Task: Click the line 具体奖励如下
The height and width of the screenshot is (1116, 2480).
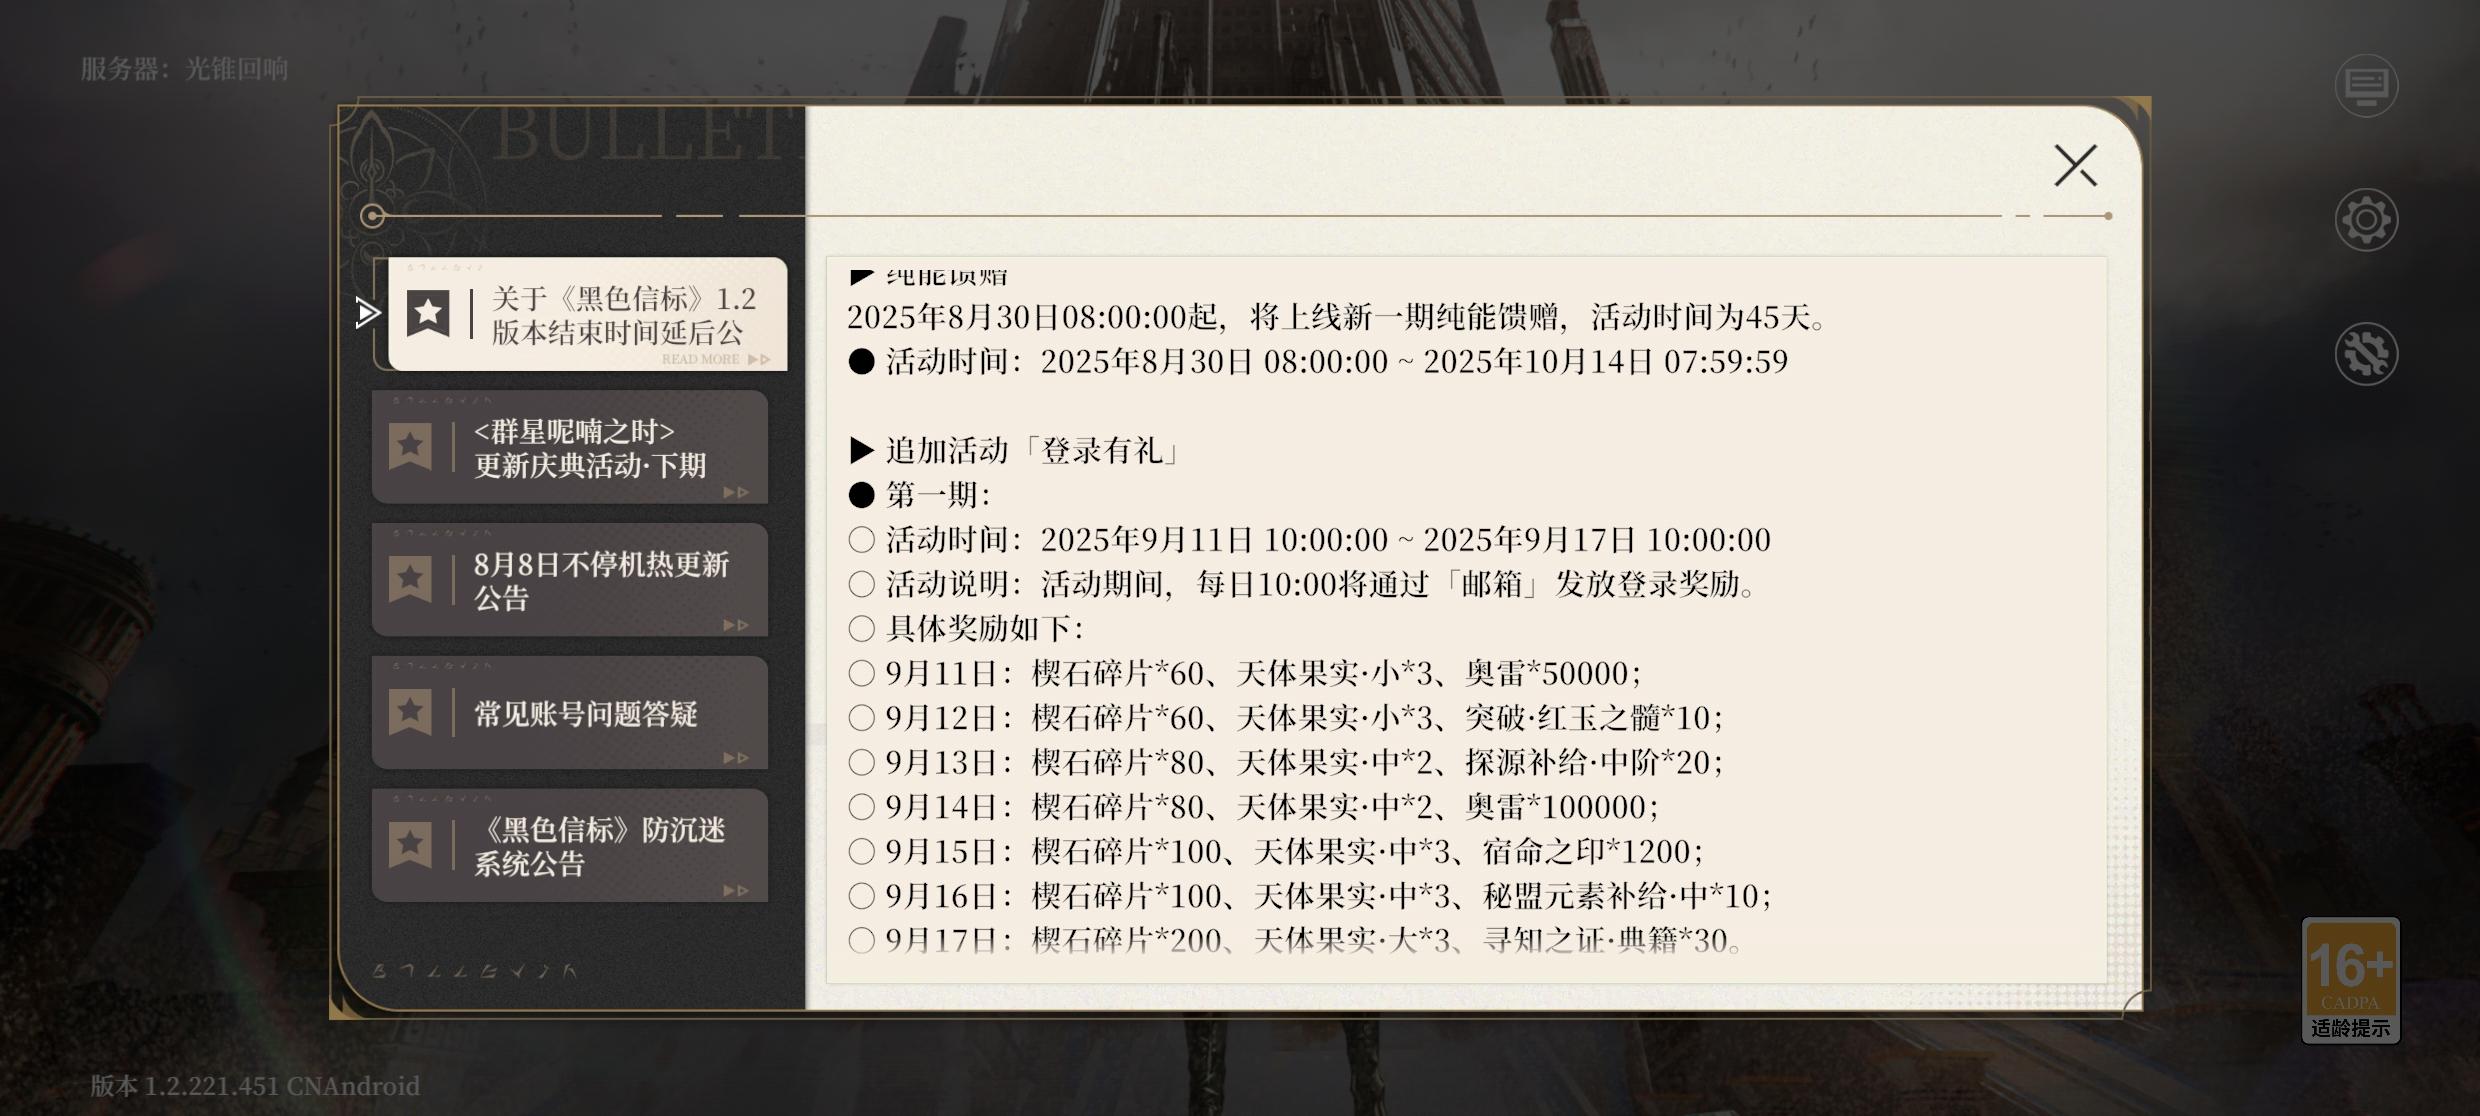Action: click(x=966, y=629)
